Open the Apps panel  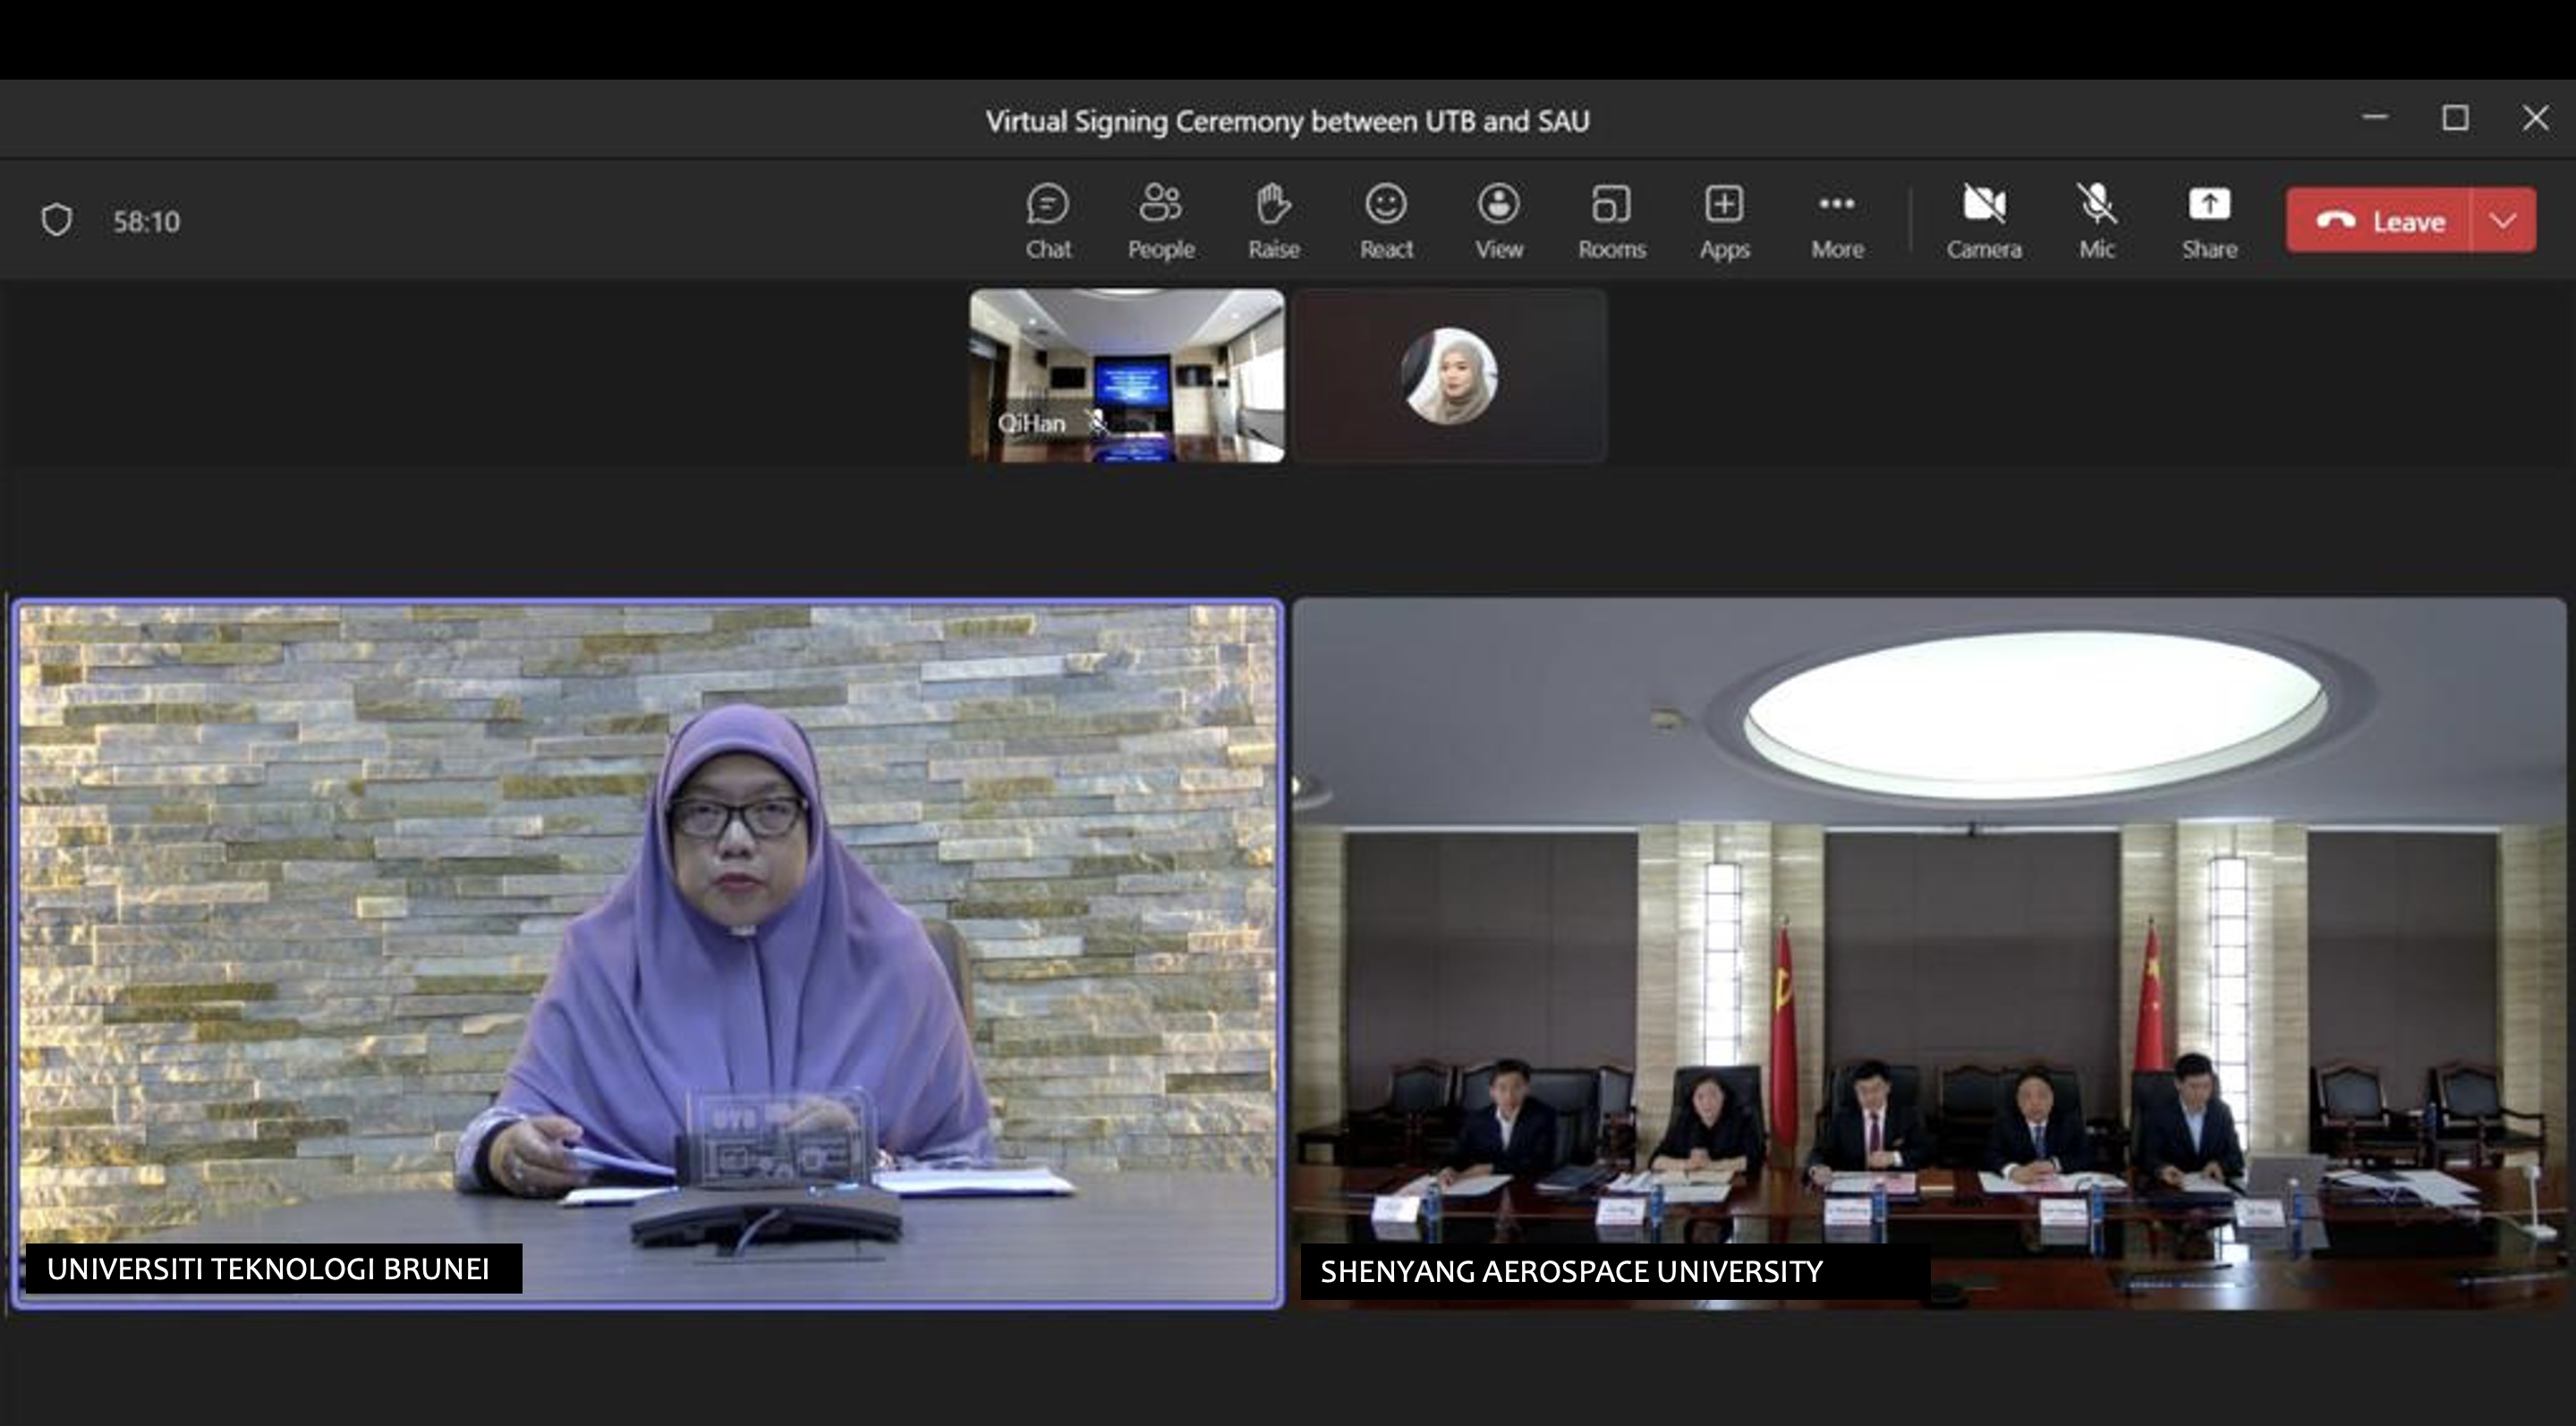(1724, 222)
